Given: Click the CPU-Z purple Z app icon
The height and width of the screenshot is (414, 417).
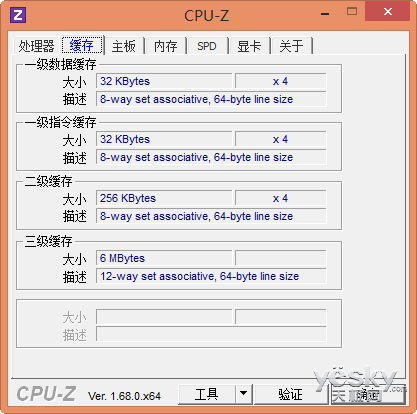Looking at the screenshot, I should pos(18,15).
